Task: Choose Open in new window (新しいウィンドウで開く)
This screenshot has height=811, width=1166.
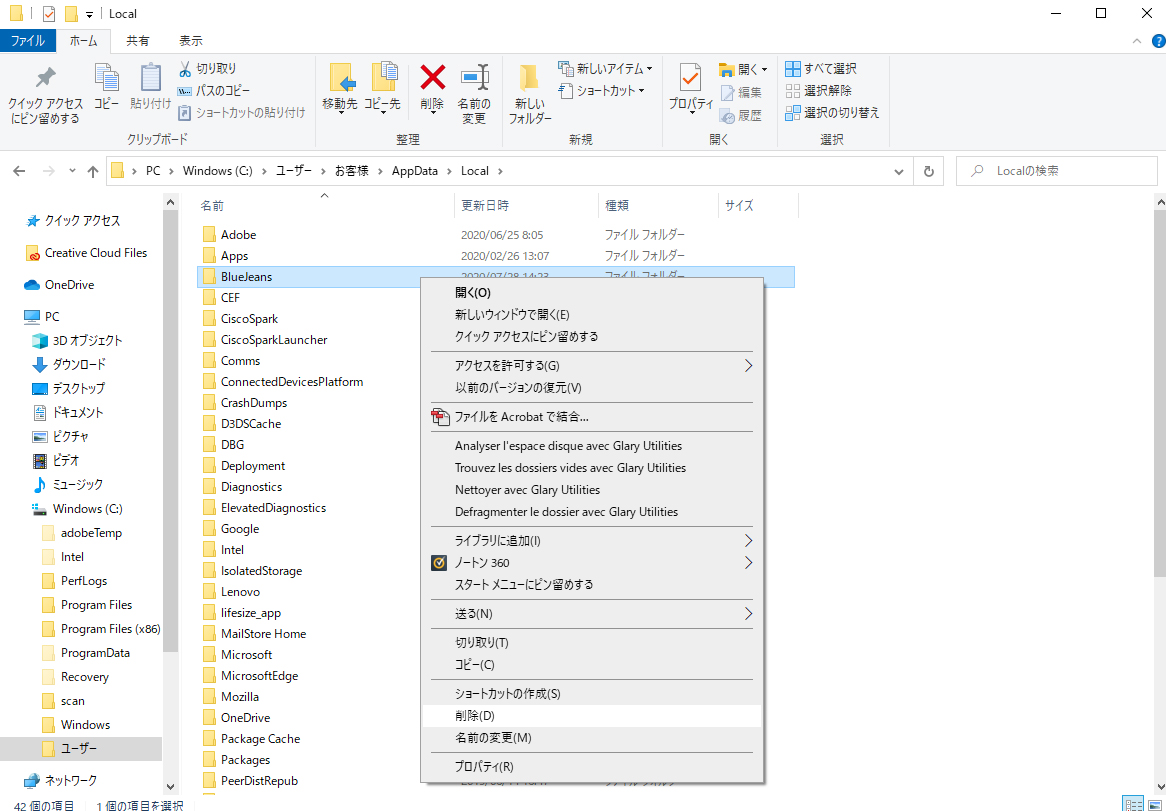Action: click(x=592, y=314)
